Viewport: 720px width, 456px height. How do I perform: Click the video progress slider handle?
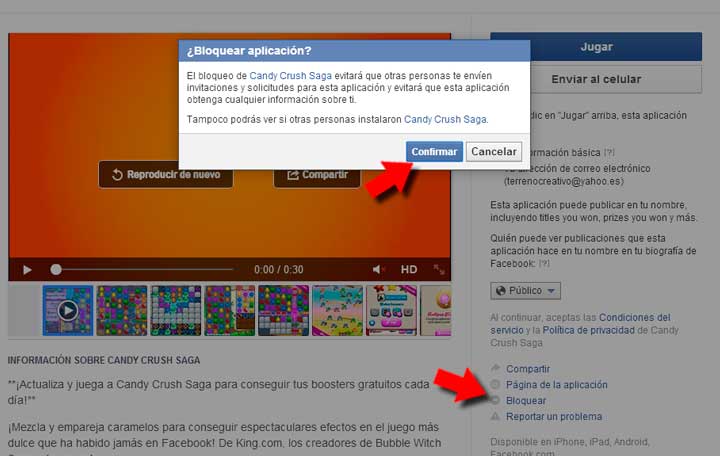[x=56, y=269]
